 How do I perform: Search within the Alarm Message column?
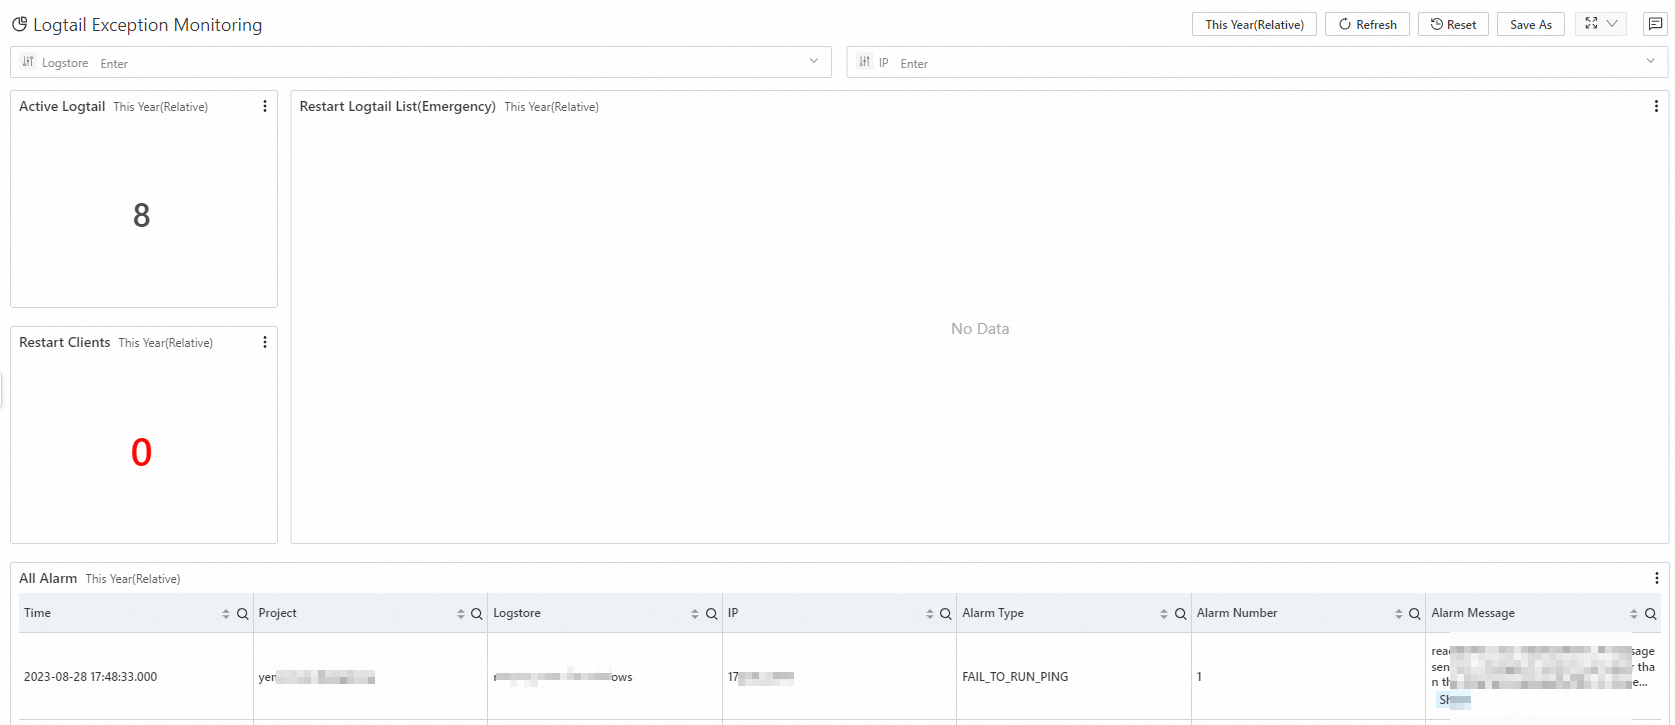coord(1650,614)
